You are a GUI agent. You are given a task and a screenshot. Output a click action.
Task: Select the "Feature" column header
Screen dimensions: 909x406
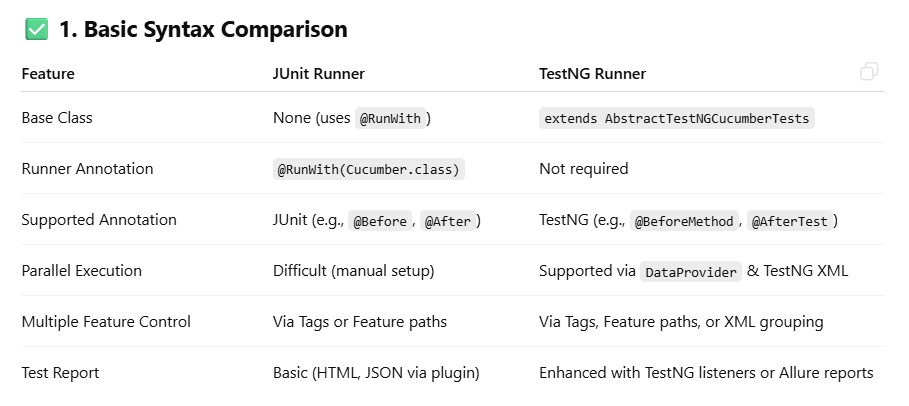(48, 74)
